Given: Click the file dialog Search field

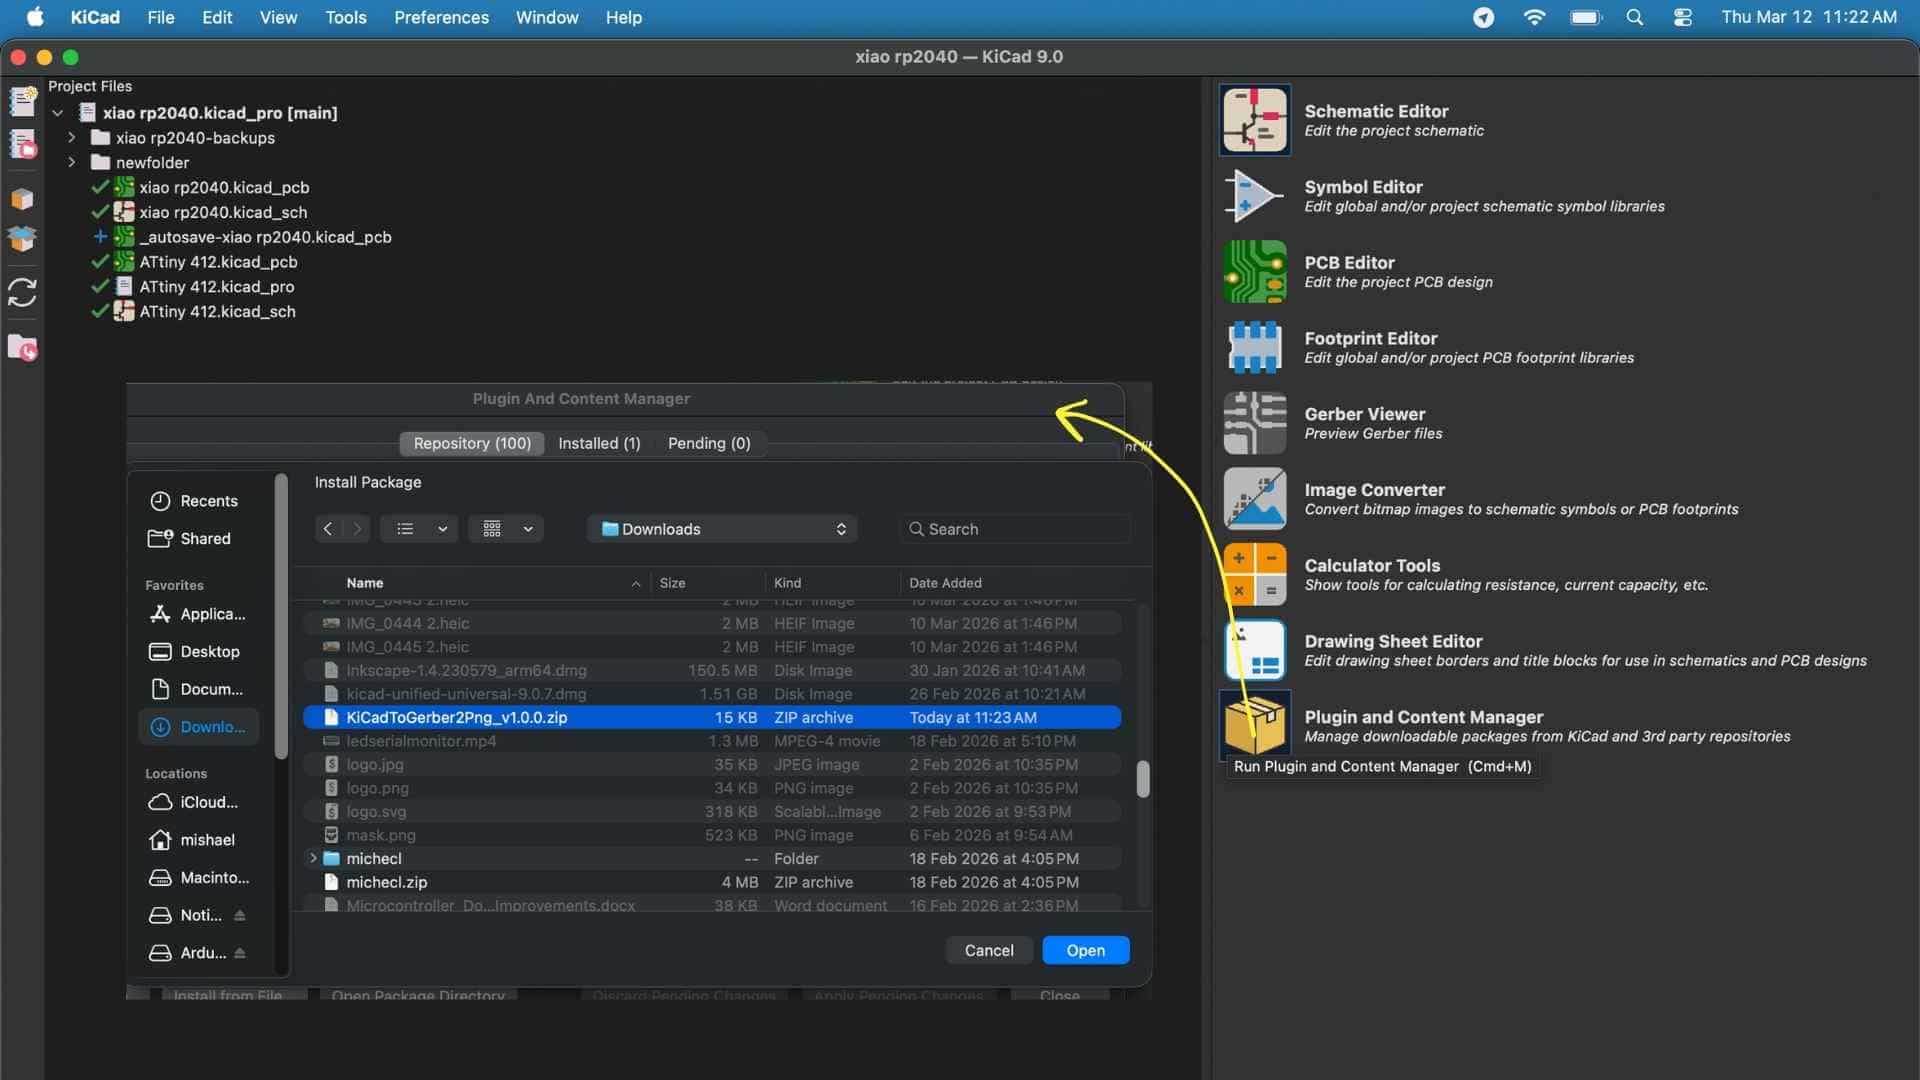Looking at the screenshot, I should 1015,529.
